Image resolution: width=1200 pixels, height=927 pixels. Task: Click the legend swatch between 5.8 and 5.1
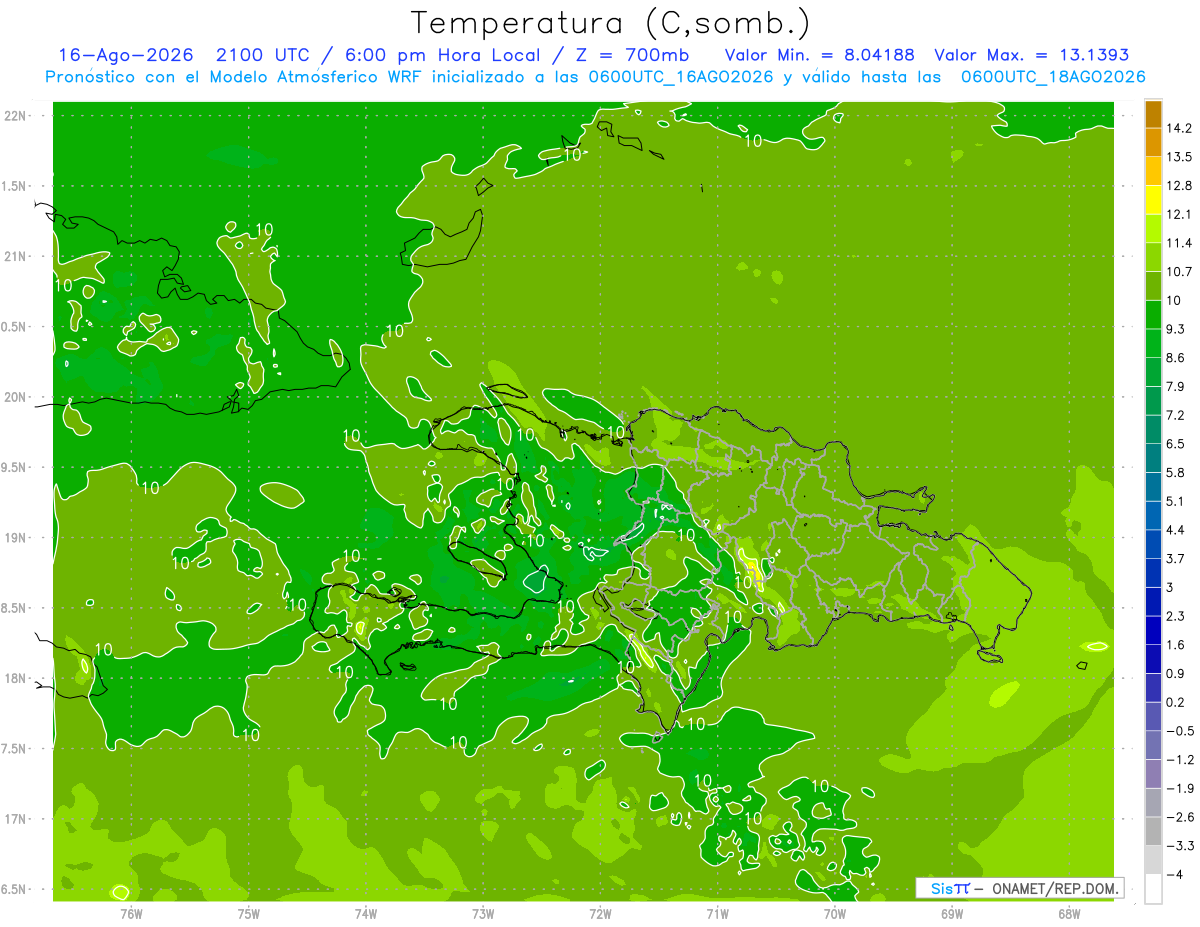click(1153, 487)
